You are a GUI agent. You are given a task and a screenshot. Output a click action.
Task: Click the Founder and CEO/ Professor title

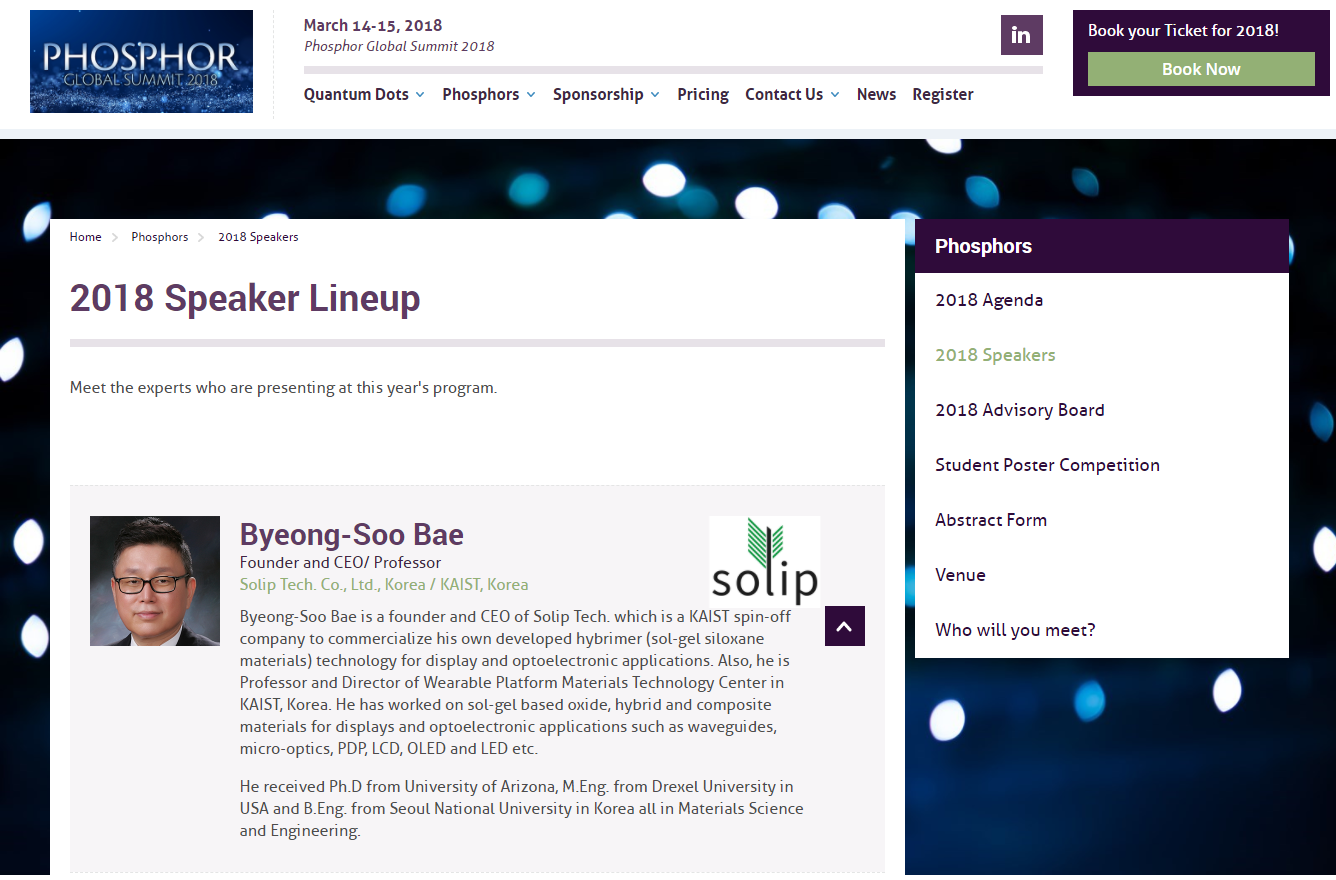point(340,562)
